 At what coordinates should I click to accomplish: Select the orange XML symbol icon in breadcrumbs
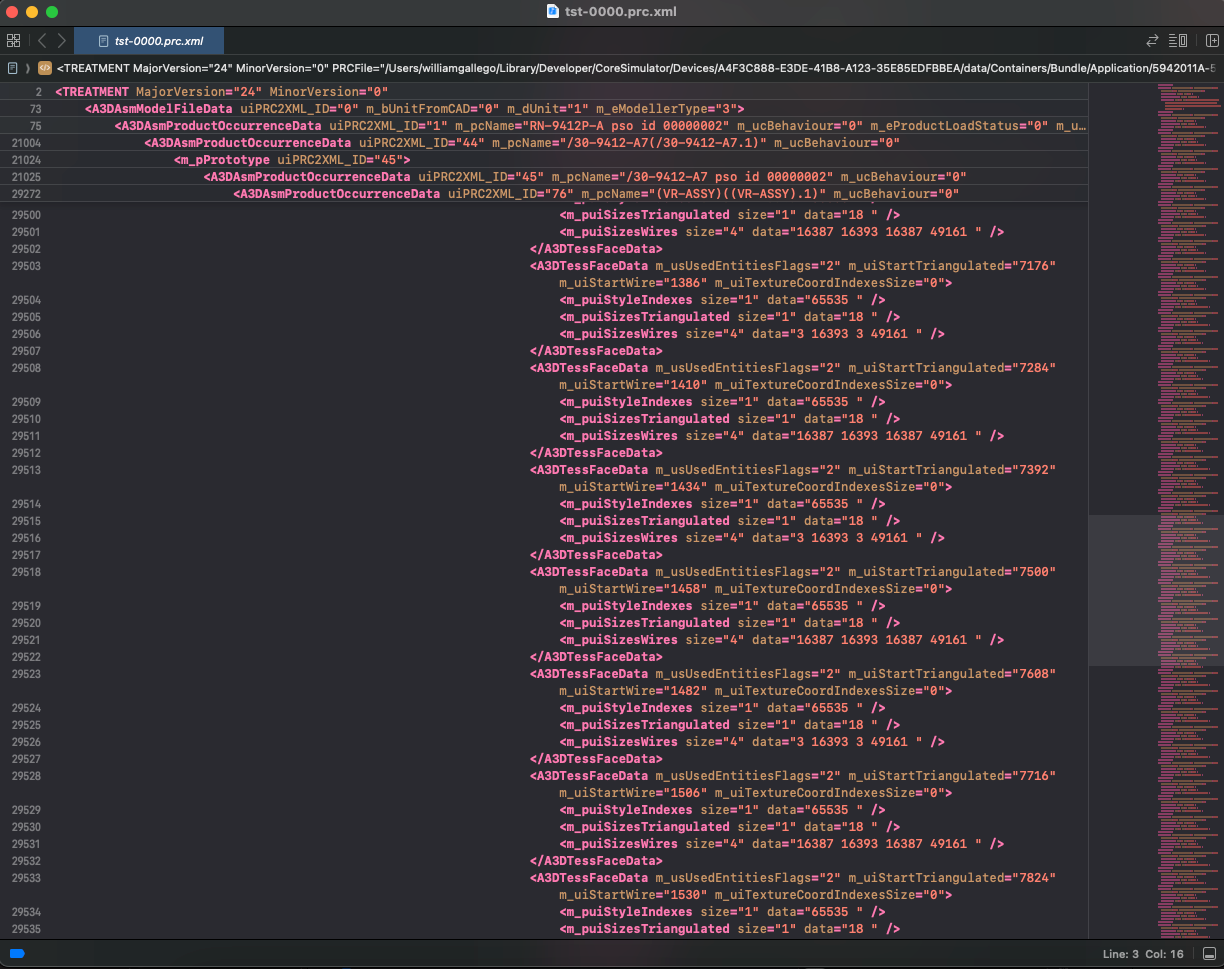pyautogui.click(x=44, y=67)
